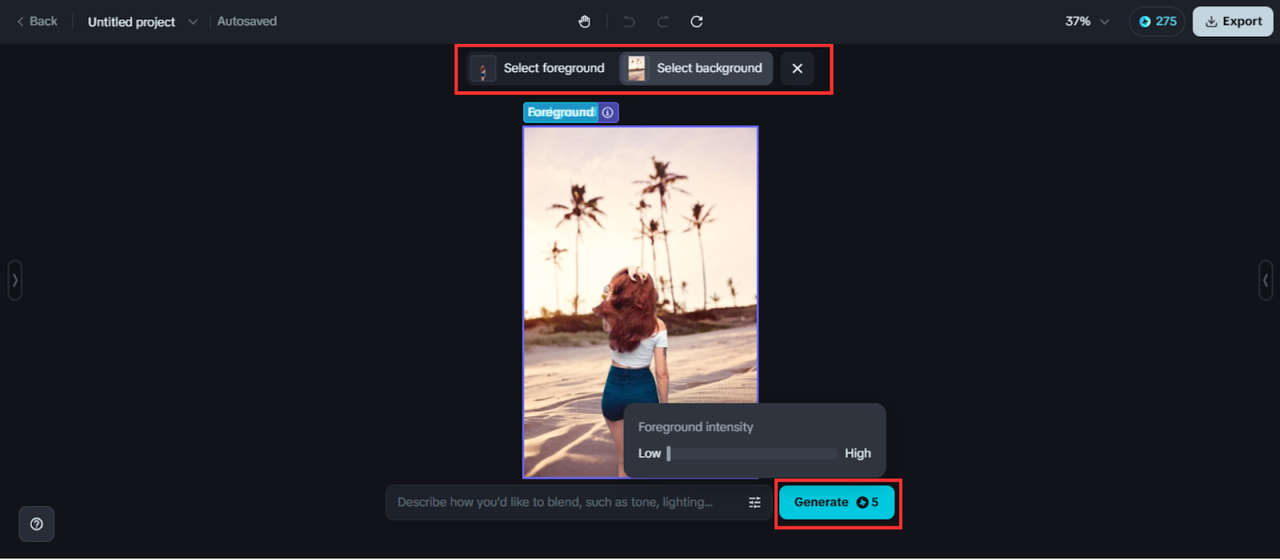The height and width of the screenshot is (560, 1280).
Task: Go back using the Back button
Action: coord(37,21)
